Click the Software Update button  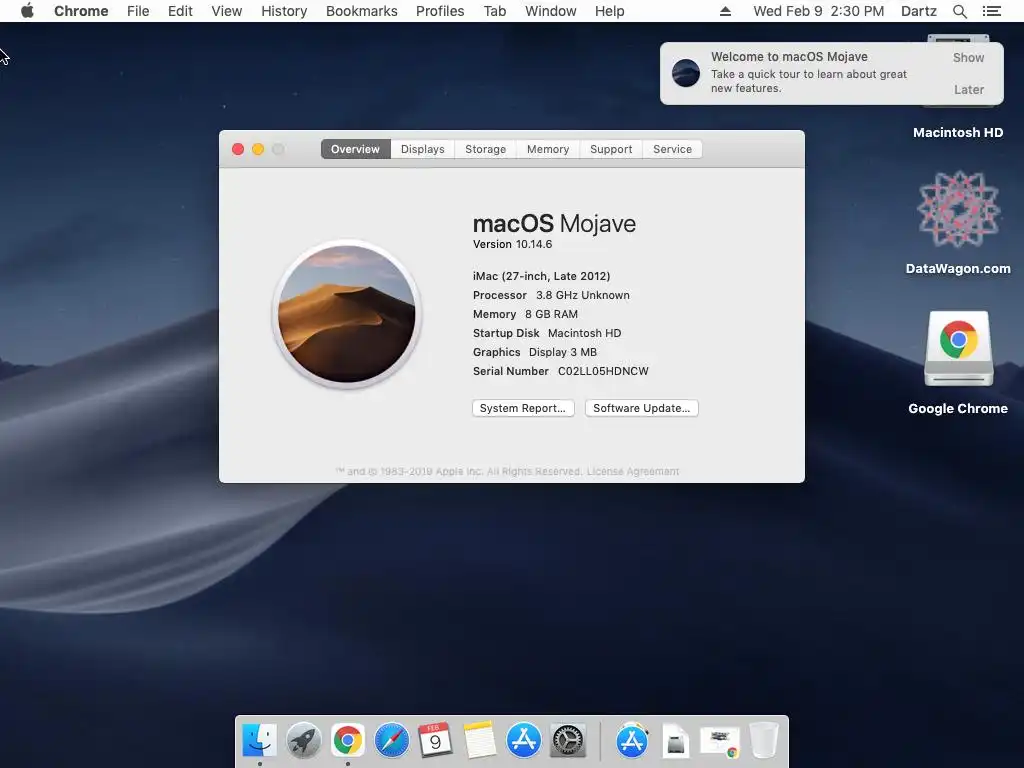click(641, 408)
